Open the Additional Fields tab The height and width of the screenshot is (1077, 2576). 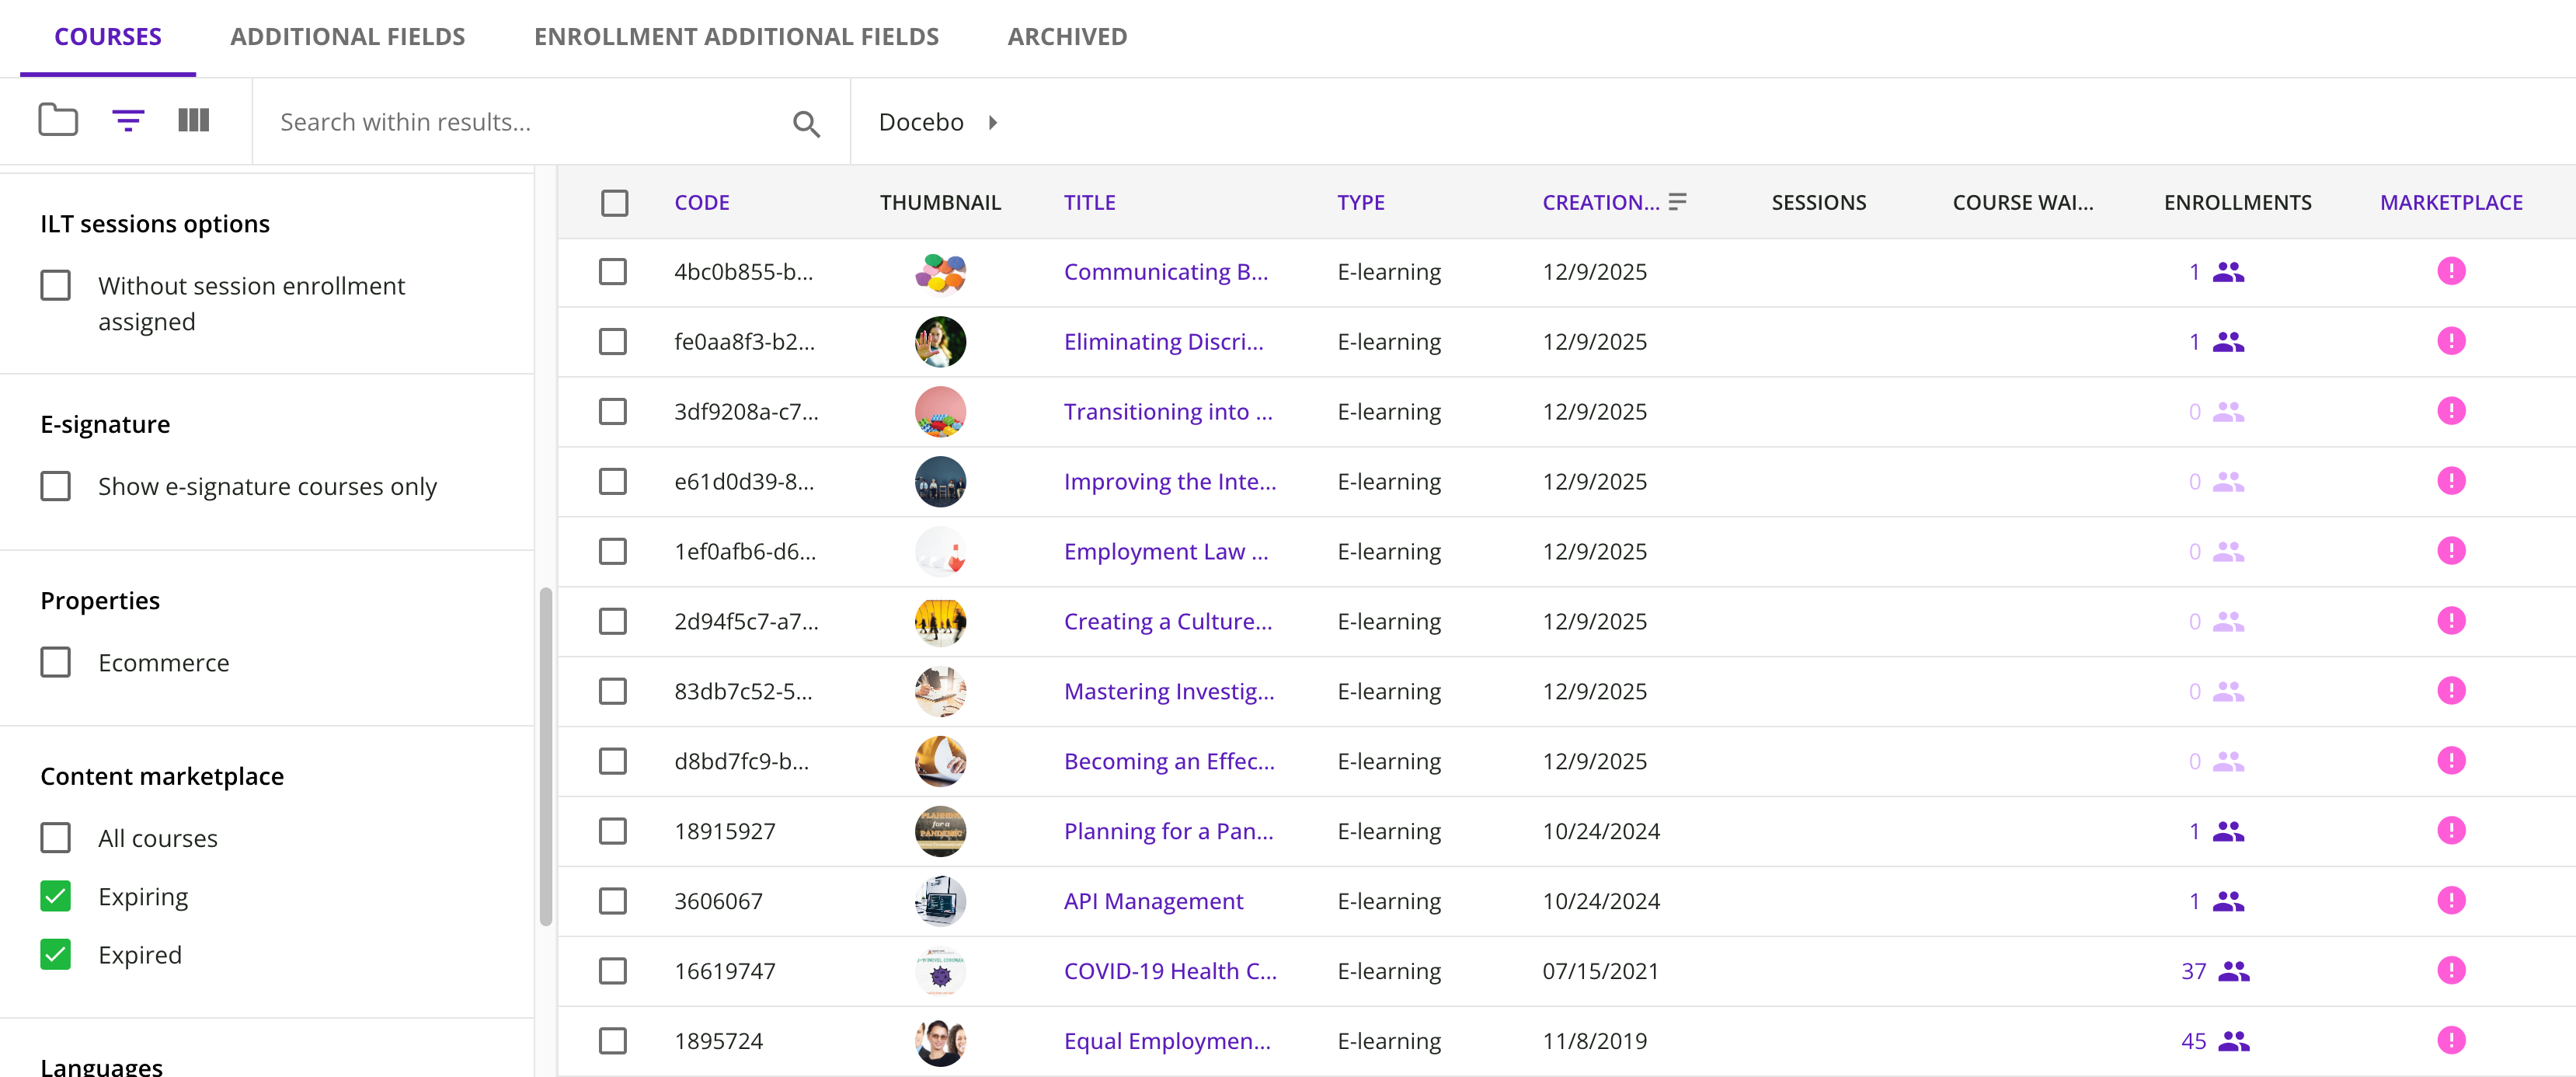click(348, 37)
